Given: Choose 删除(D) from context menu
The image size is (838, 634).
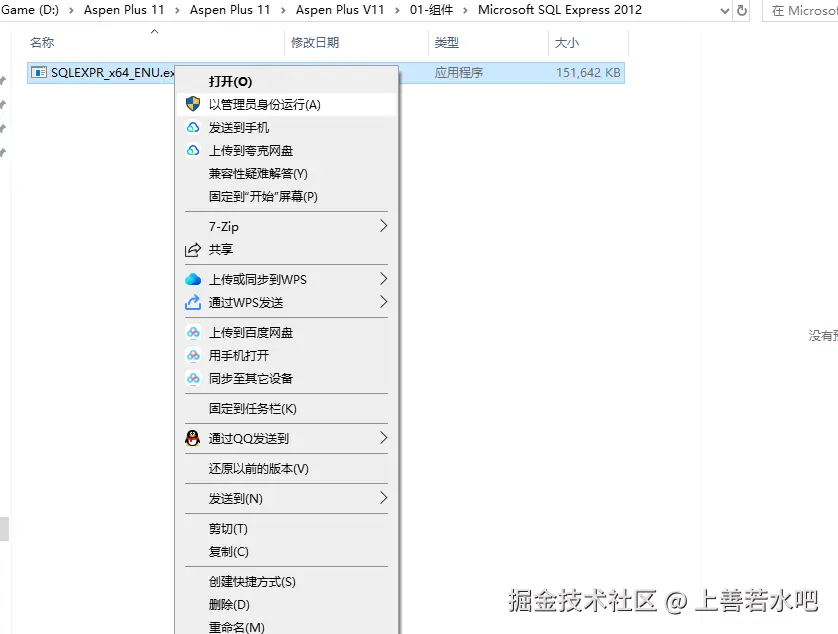Looking at the screenshot, I should coord(286,604).
